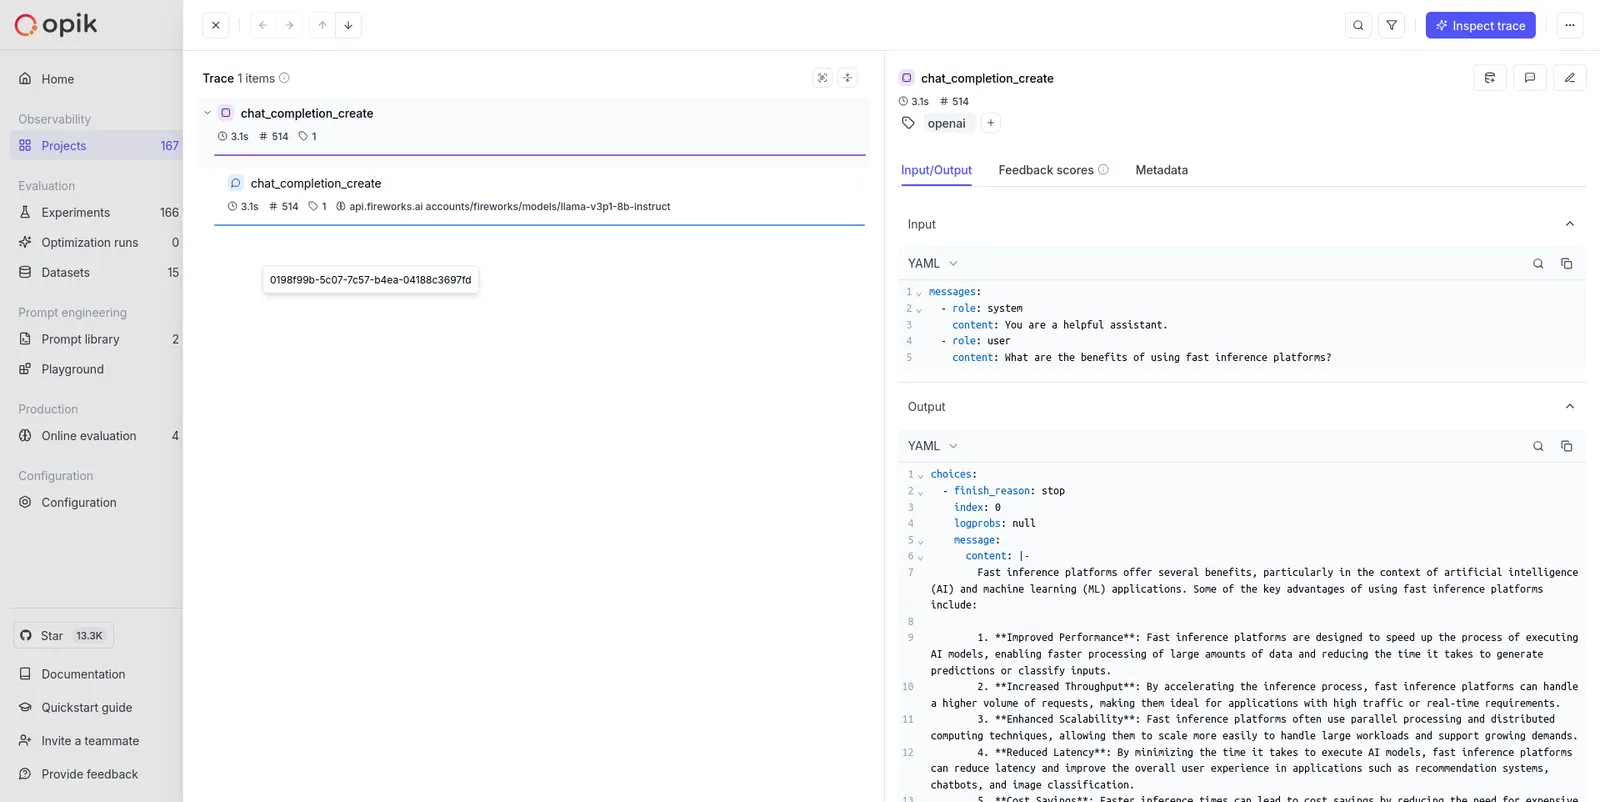Click the GitHub Star button

(63, 636)
